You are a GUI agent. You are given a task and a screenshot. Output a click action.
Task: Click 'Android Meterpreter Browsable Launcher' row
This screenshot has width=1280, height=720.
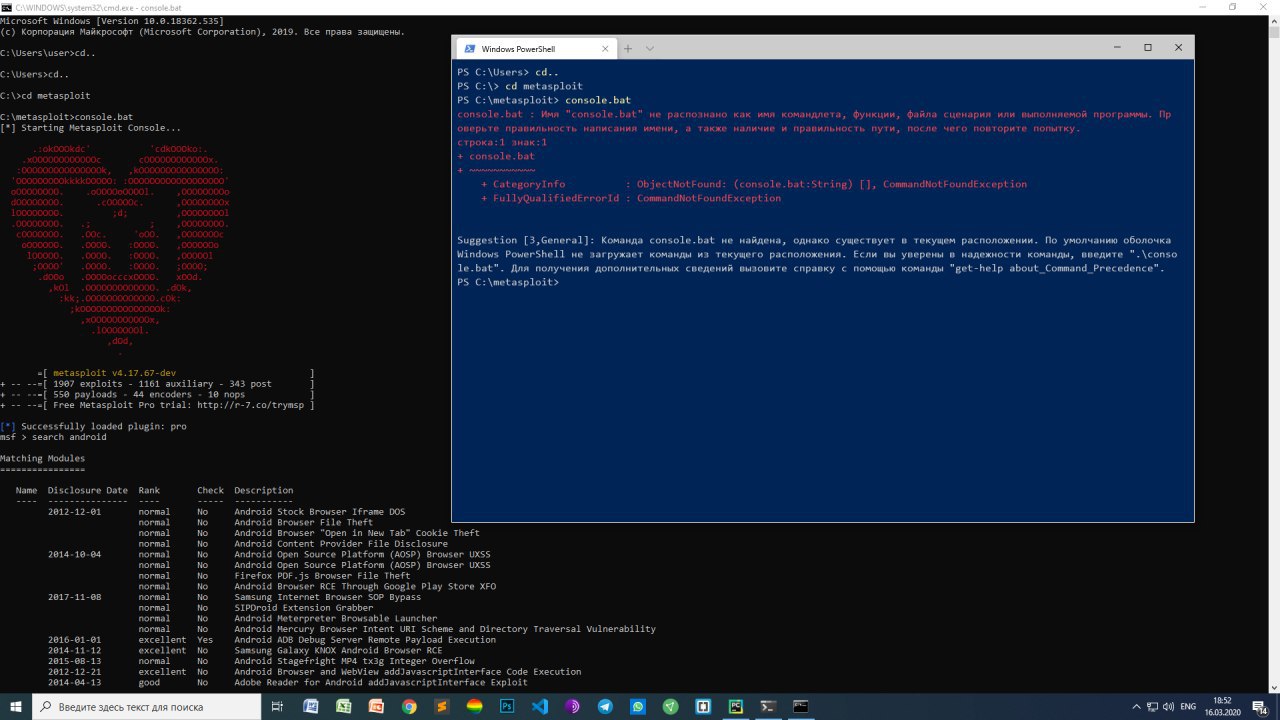(x=336, y=618)
